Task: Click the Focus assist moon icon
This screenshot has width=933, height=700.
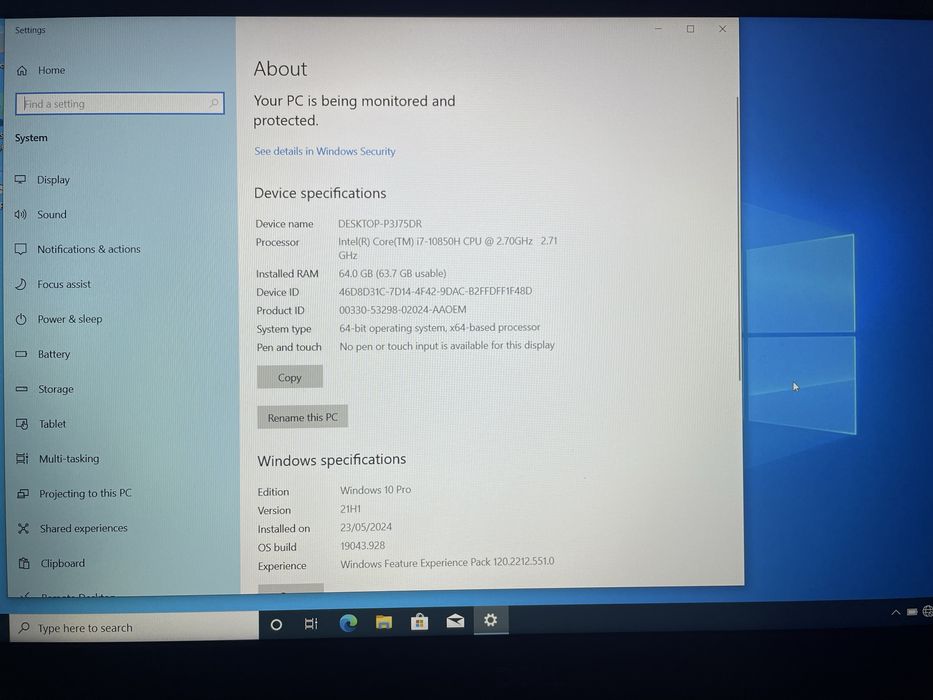Action: tap(21, 284)
